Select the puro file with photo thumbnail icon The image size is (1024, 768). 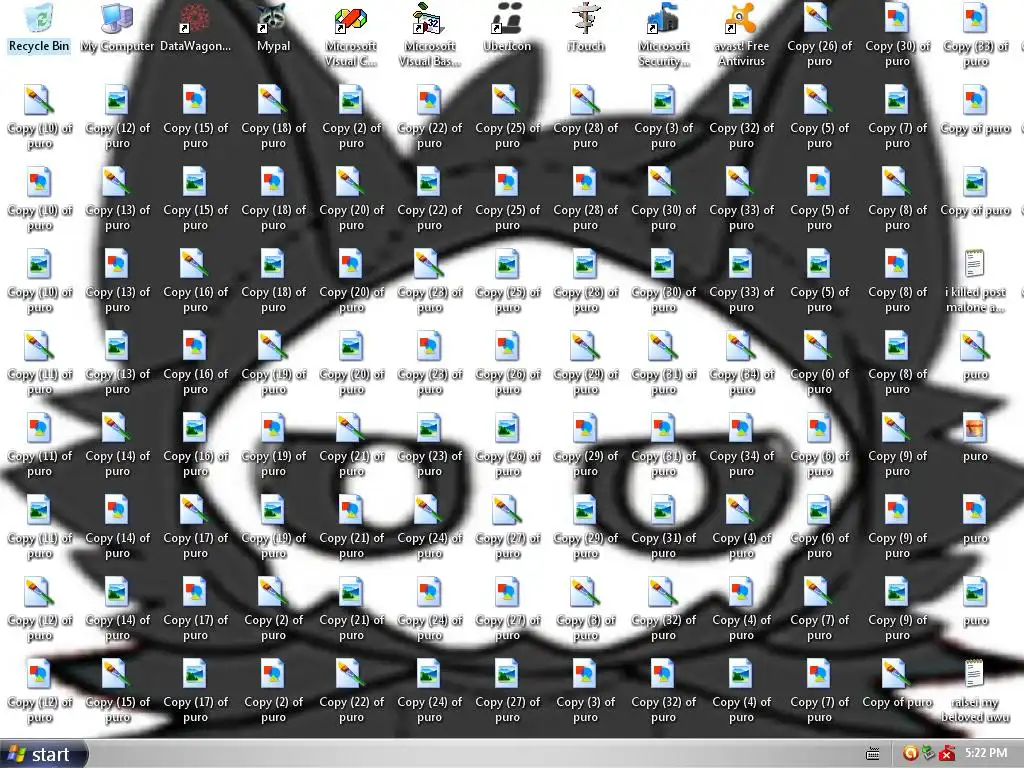975,438
